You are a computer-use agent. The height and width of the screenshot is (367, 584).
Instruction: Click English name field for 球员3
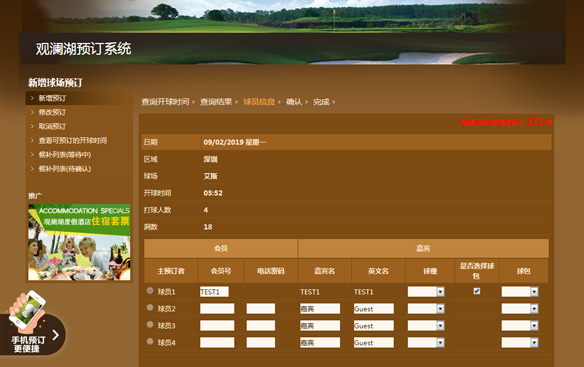coord(374,326)
